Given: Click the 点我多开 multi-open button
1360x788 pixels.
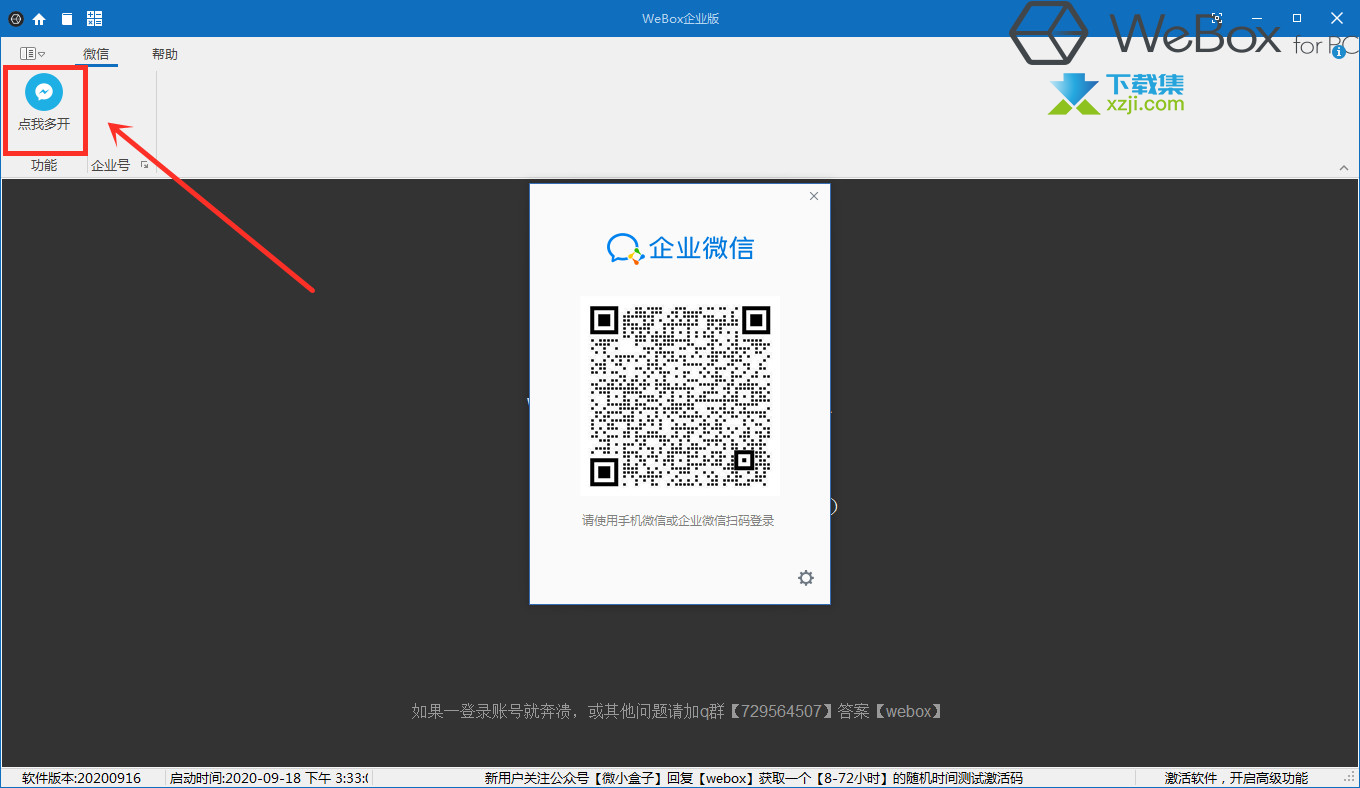Looking at the screenshot, I should point(44,104).
